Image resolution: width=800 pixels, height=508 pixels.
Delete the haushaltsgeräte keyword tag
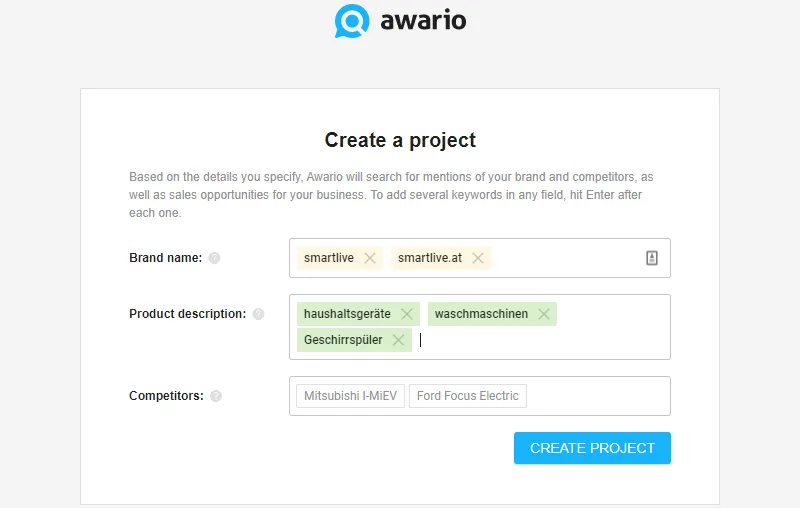click(x=407, y=314)
